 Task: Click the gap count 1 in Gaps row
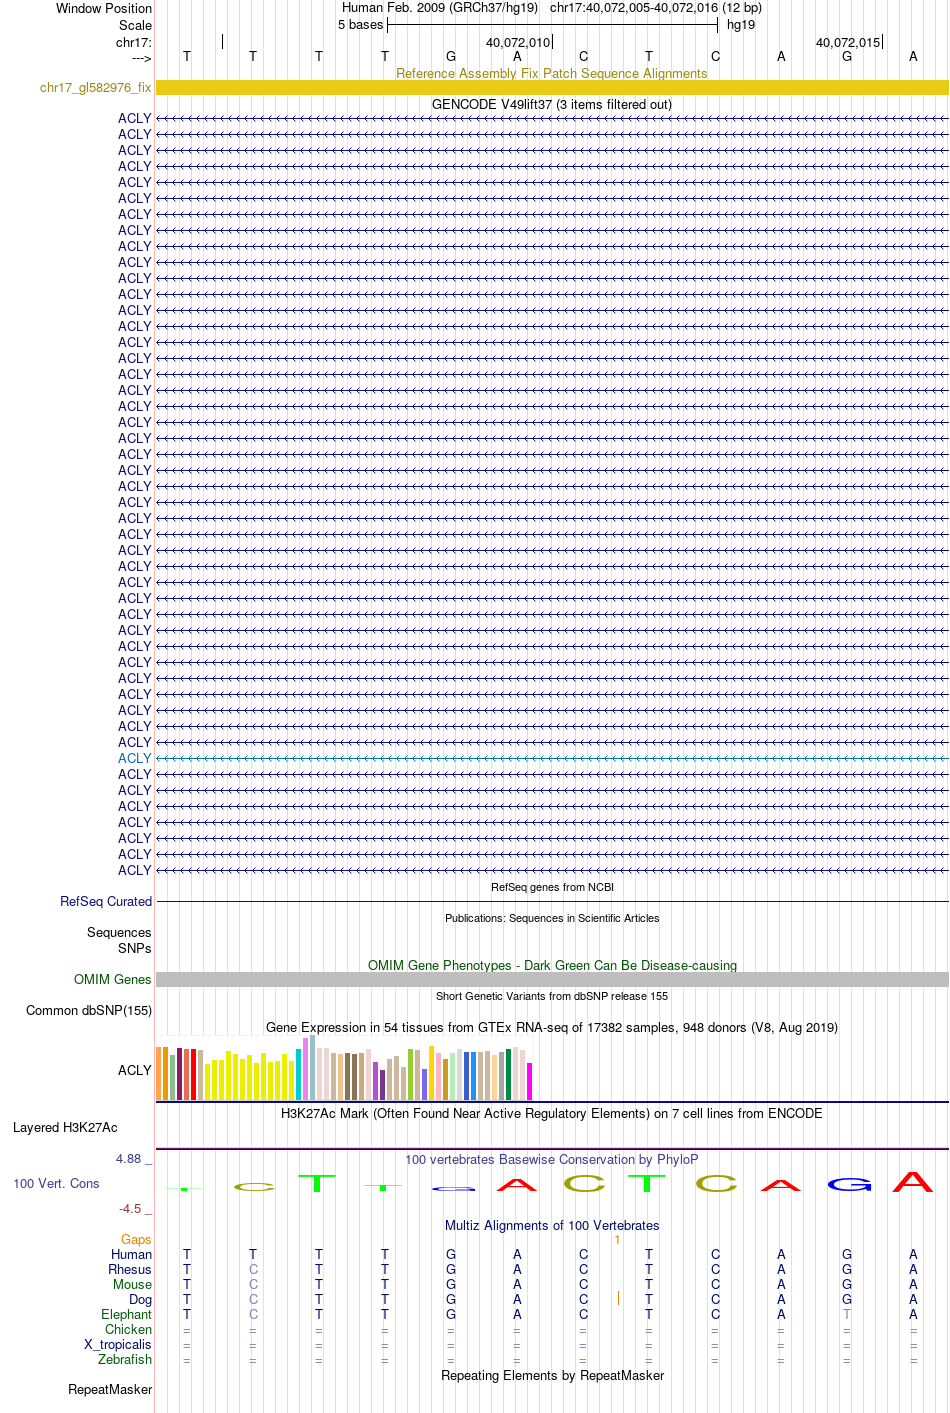tap(618, 1240)
